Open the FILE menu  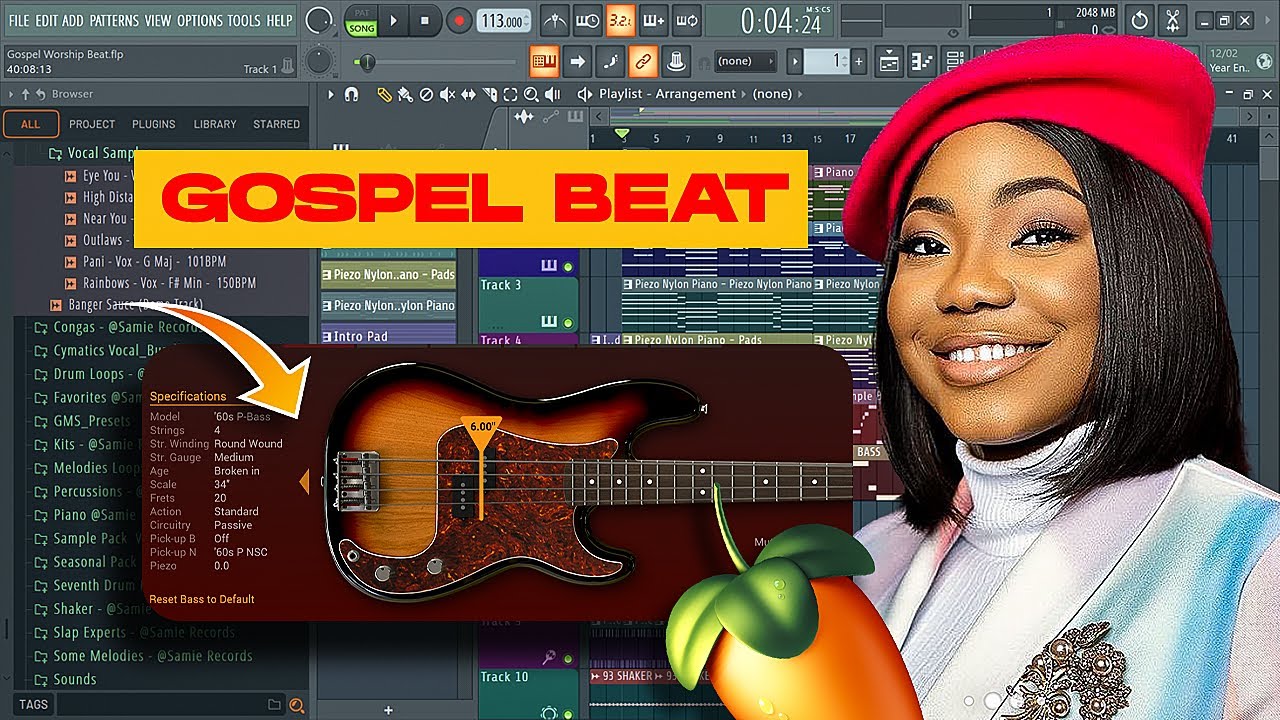[19, 20]
